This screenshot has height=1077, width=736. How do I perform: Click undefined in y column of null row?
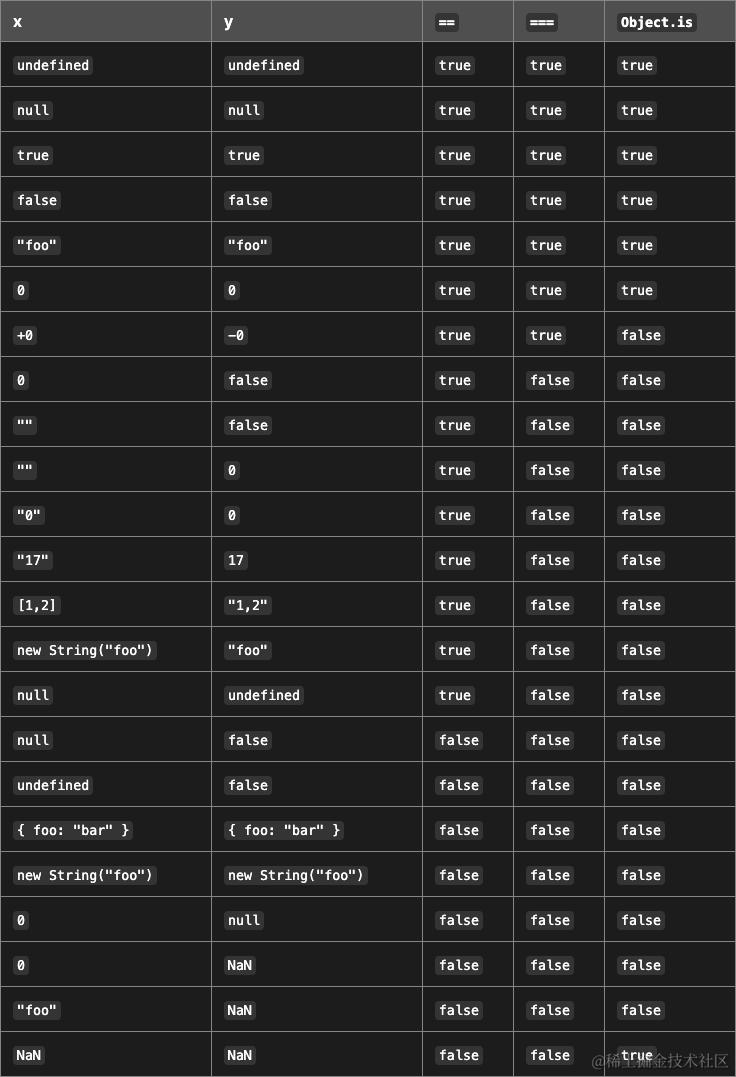[264, 695]
